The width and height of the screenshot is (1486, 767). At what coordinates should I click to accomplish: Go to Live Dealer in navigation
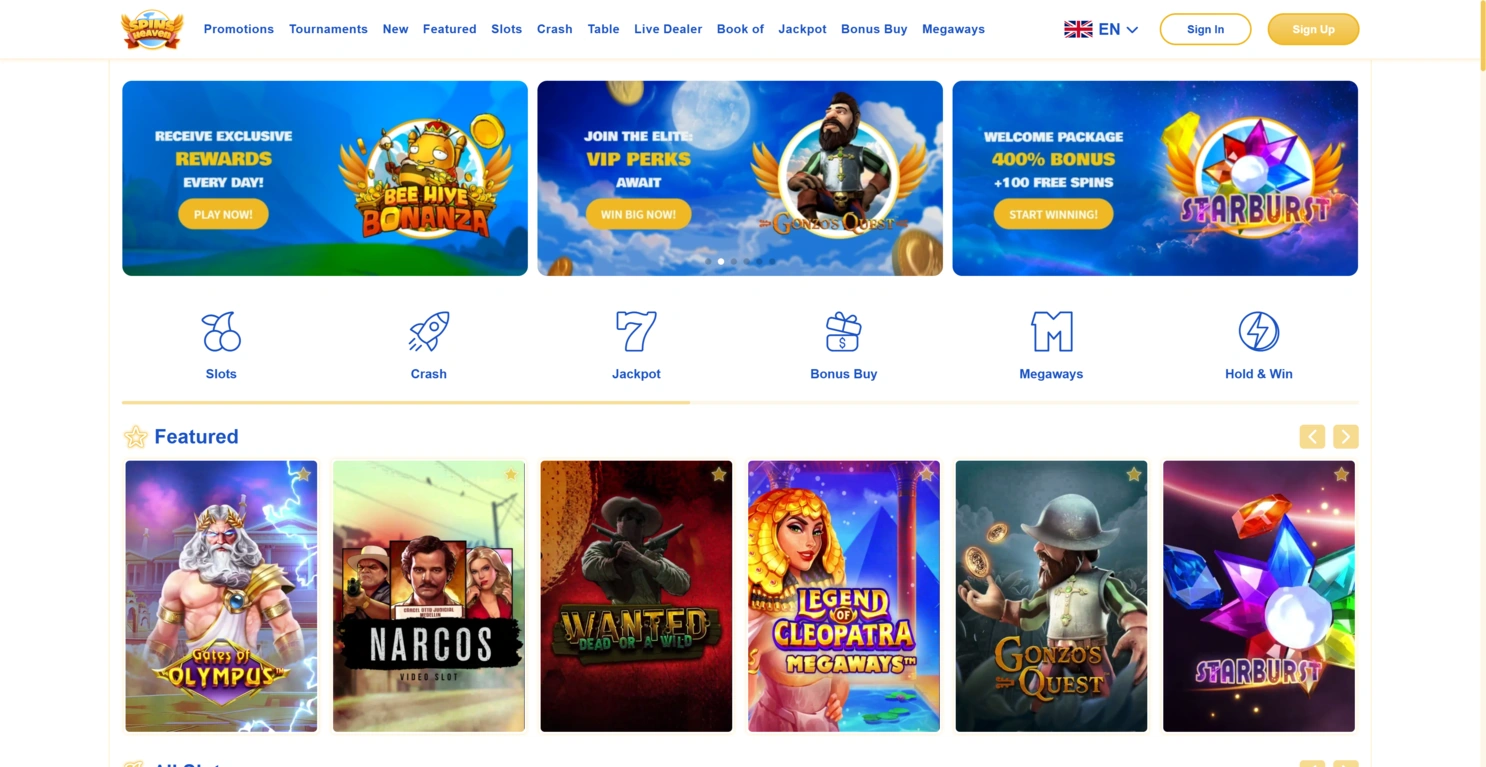(x=668, y=29)
